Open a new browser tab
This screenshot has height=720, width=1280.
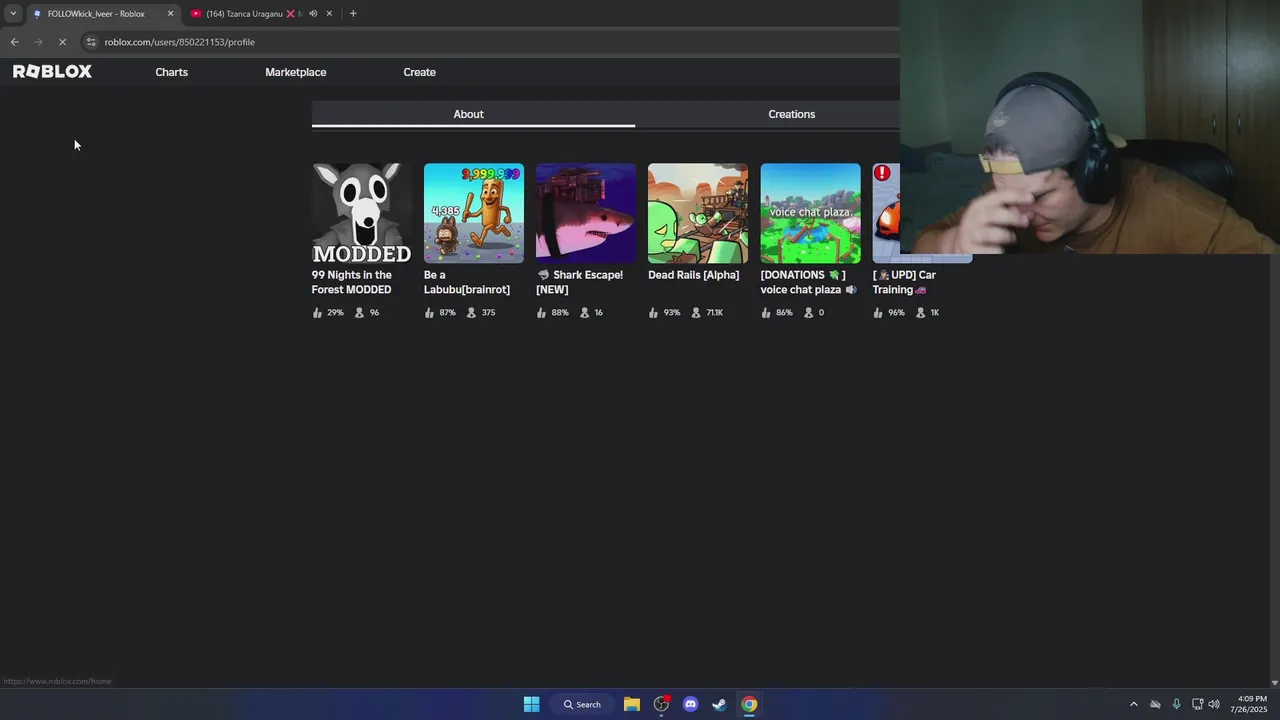353,14
